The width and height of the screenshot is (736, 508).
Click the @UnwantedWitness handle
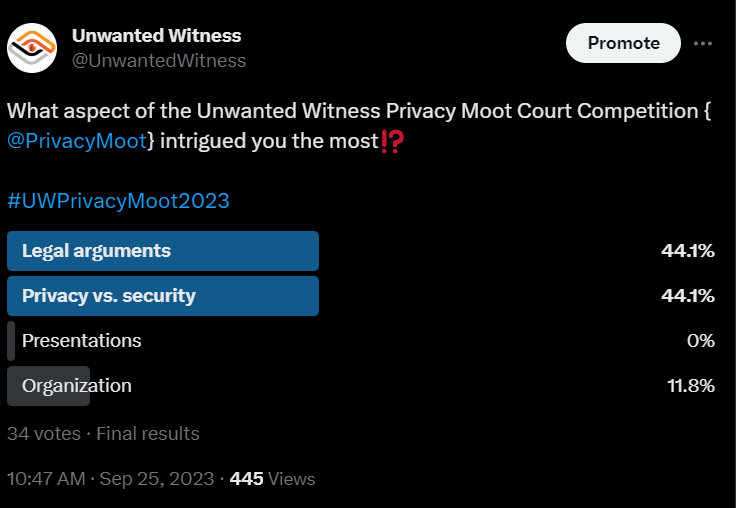(x=158, y=61)
